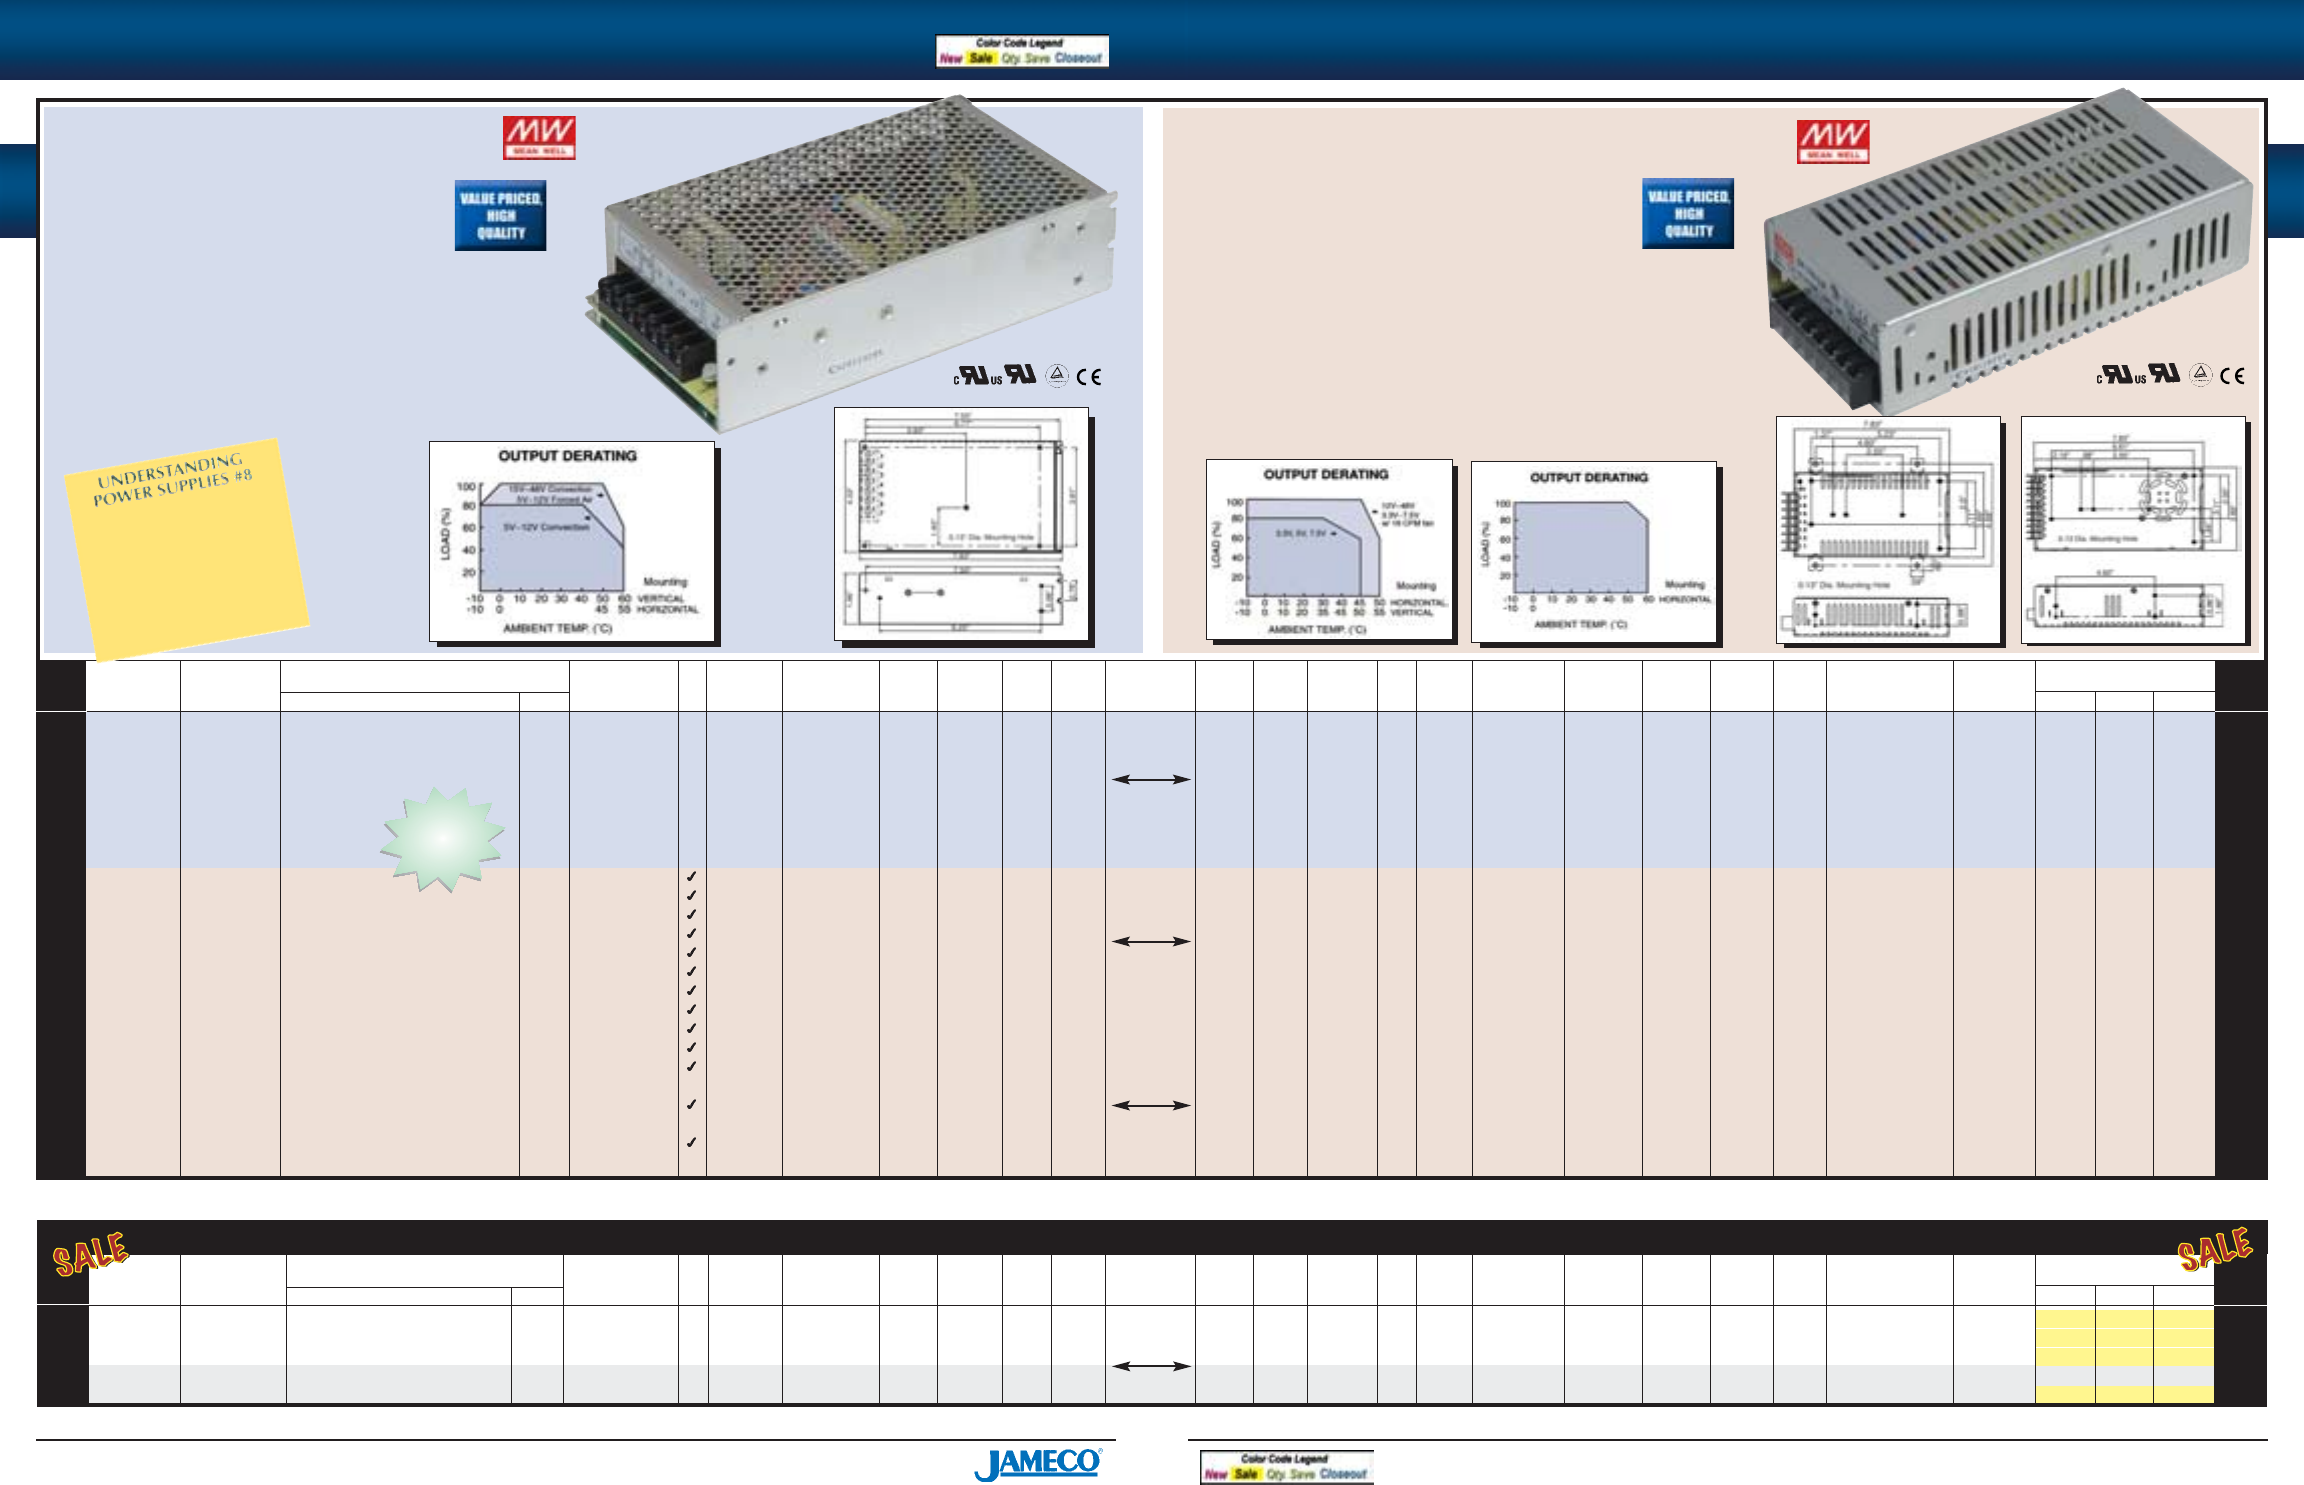Click 'Color Code Legend' title at top
This screenshot has height=1485, width=2304.
tap(1019, 43)
